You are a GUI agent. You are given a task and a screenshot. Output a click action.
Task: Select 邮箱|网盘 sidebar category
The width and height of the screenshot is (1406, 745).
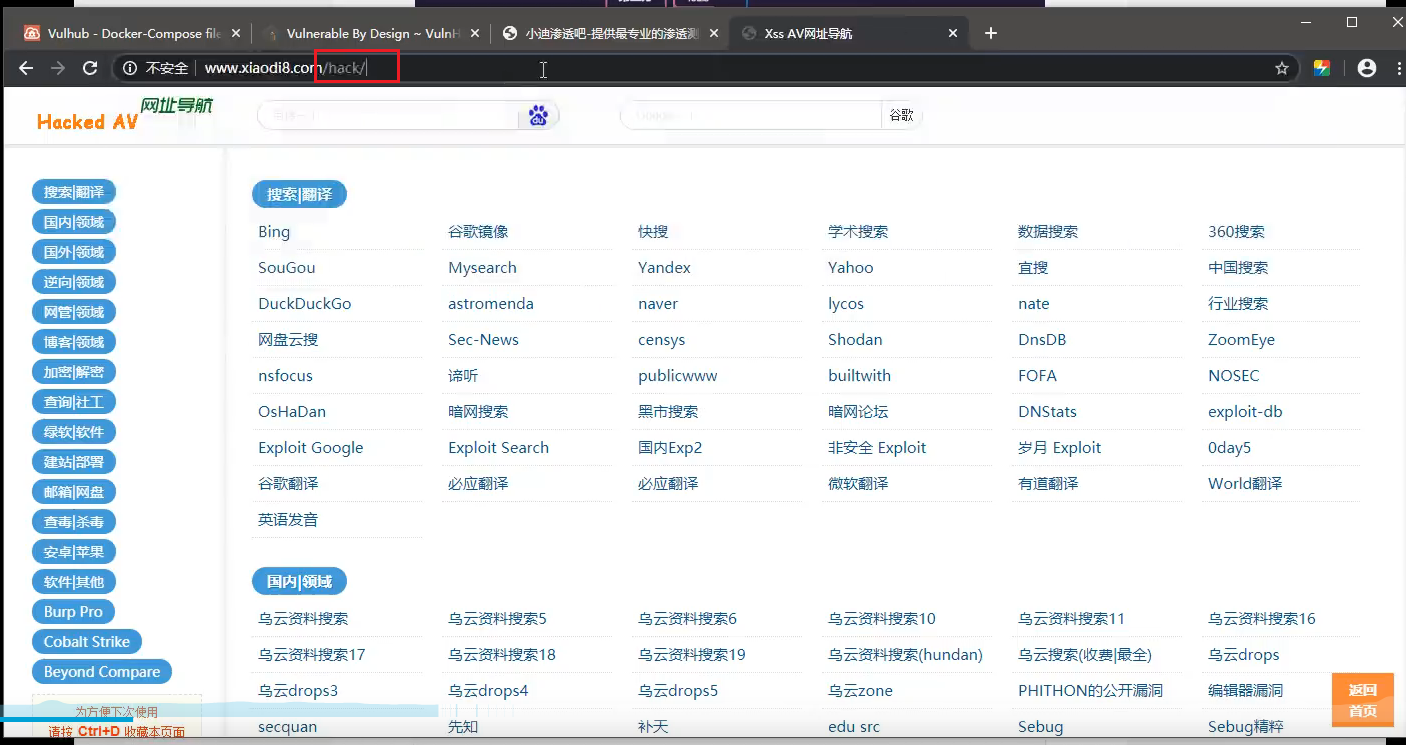point(74,492)
